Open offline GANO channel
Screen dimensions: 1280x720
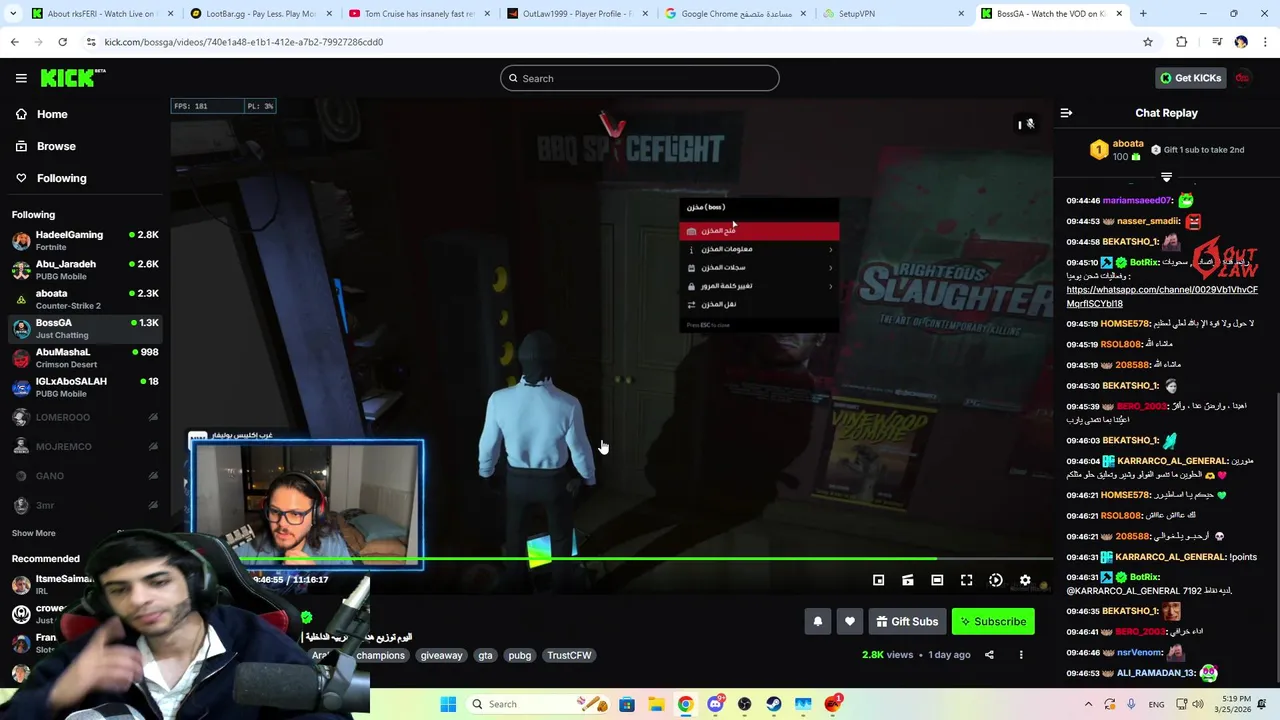pos(85,476)
